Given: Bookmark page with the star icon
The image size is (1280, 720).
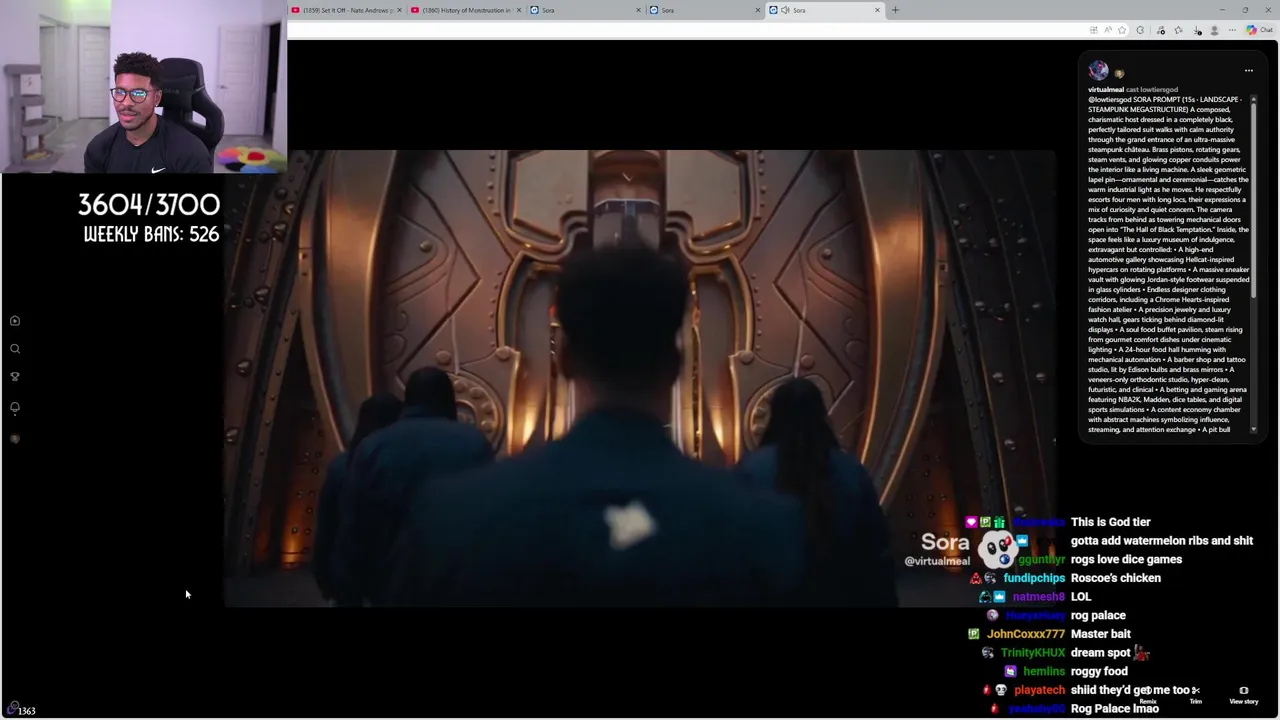Looking at the screenshot, I should [x=1122, y=30].
